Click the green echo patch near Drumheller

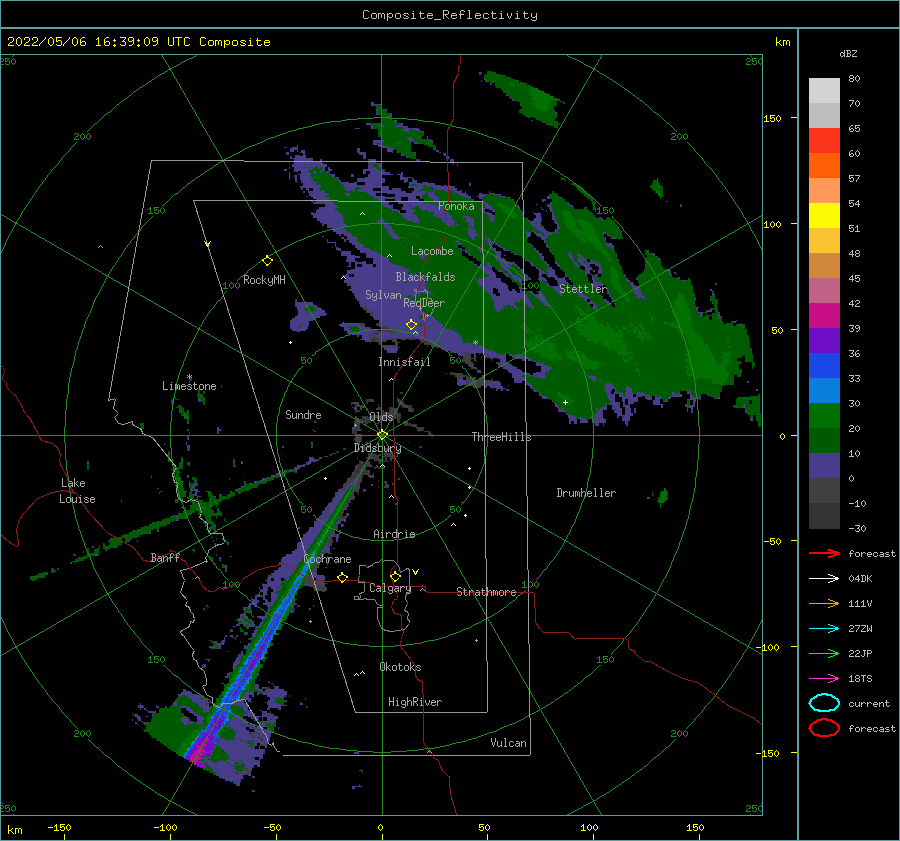[662, 497]
